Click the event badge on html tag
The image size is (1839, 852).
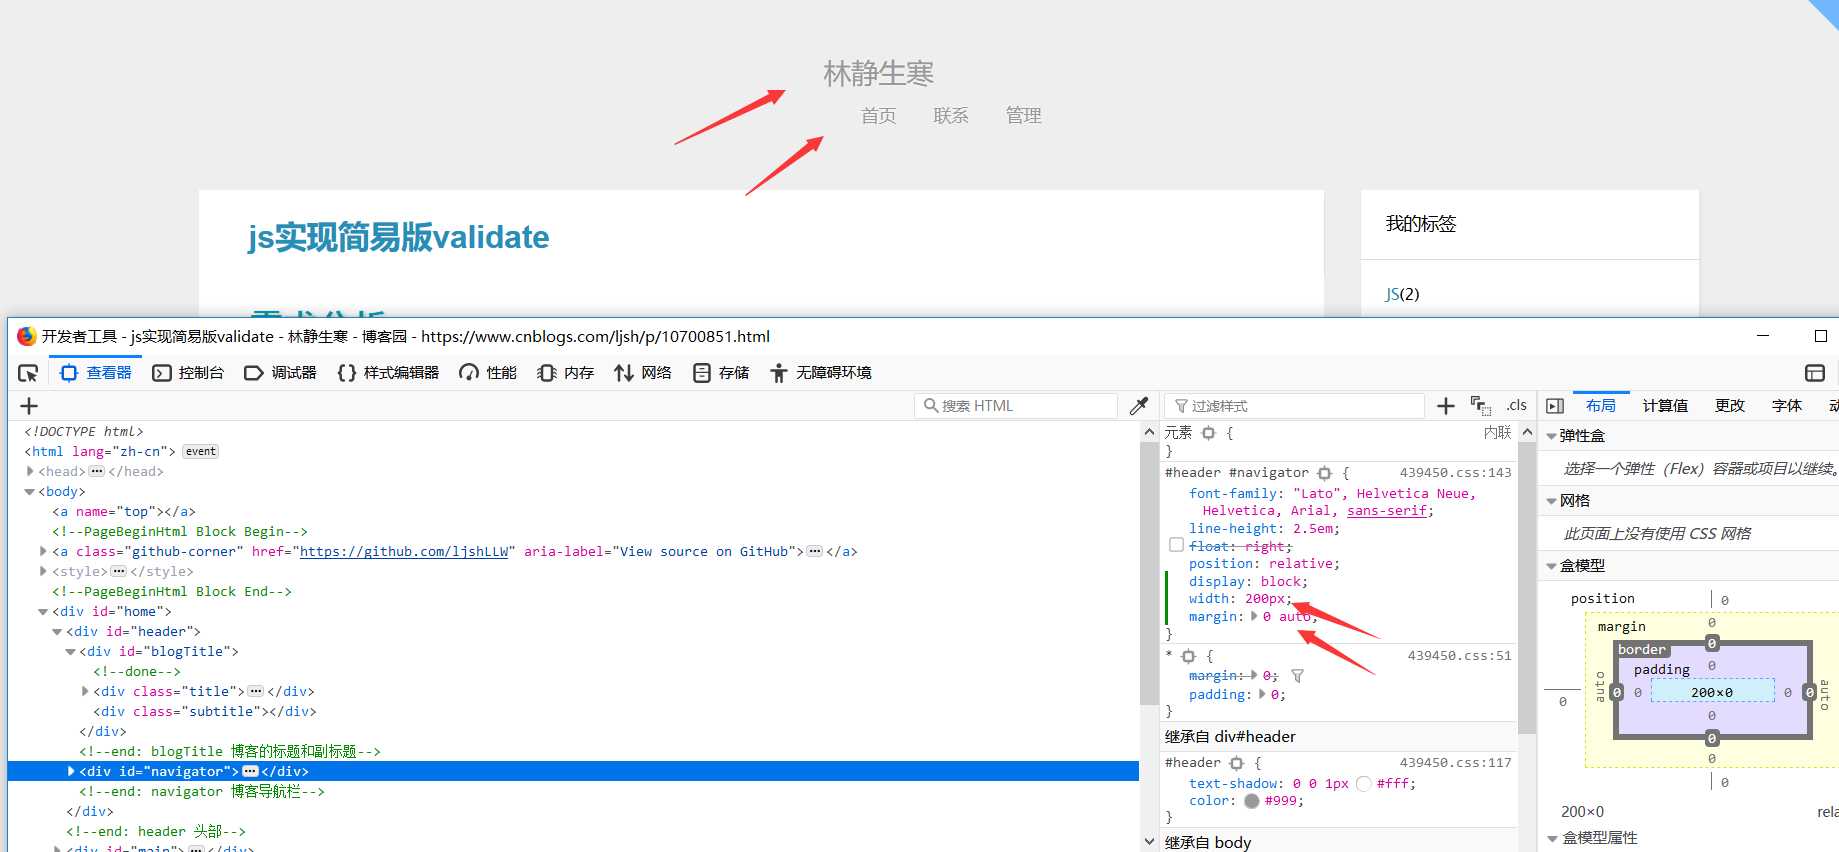click(200, 452)
